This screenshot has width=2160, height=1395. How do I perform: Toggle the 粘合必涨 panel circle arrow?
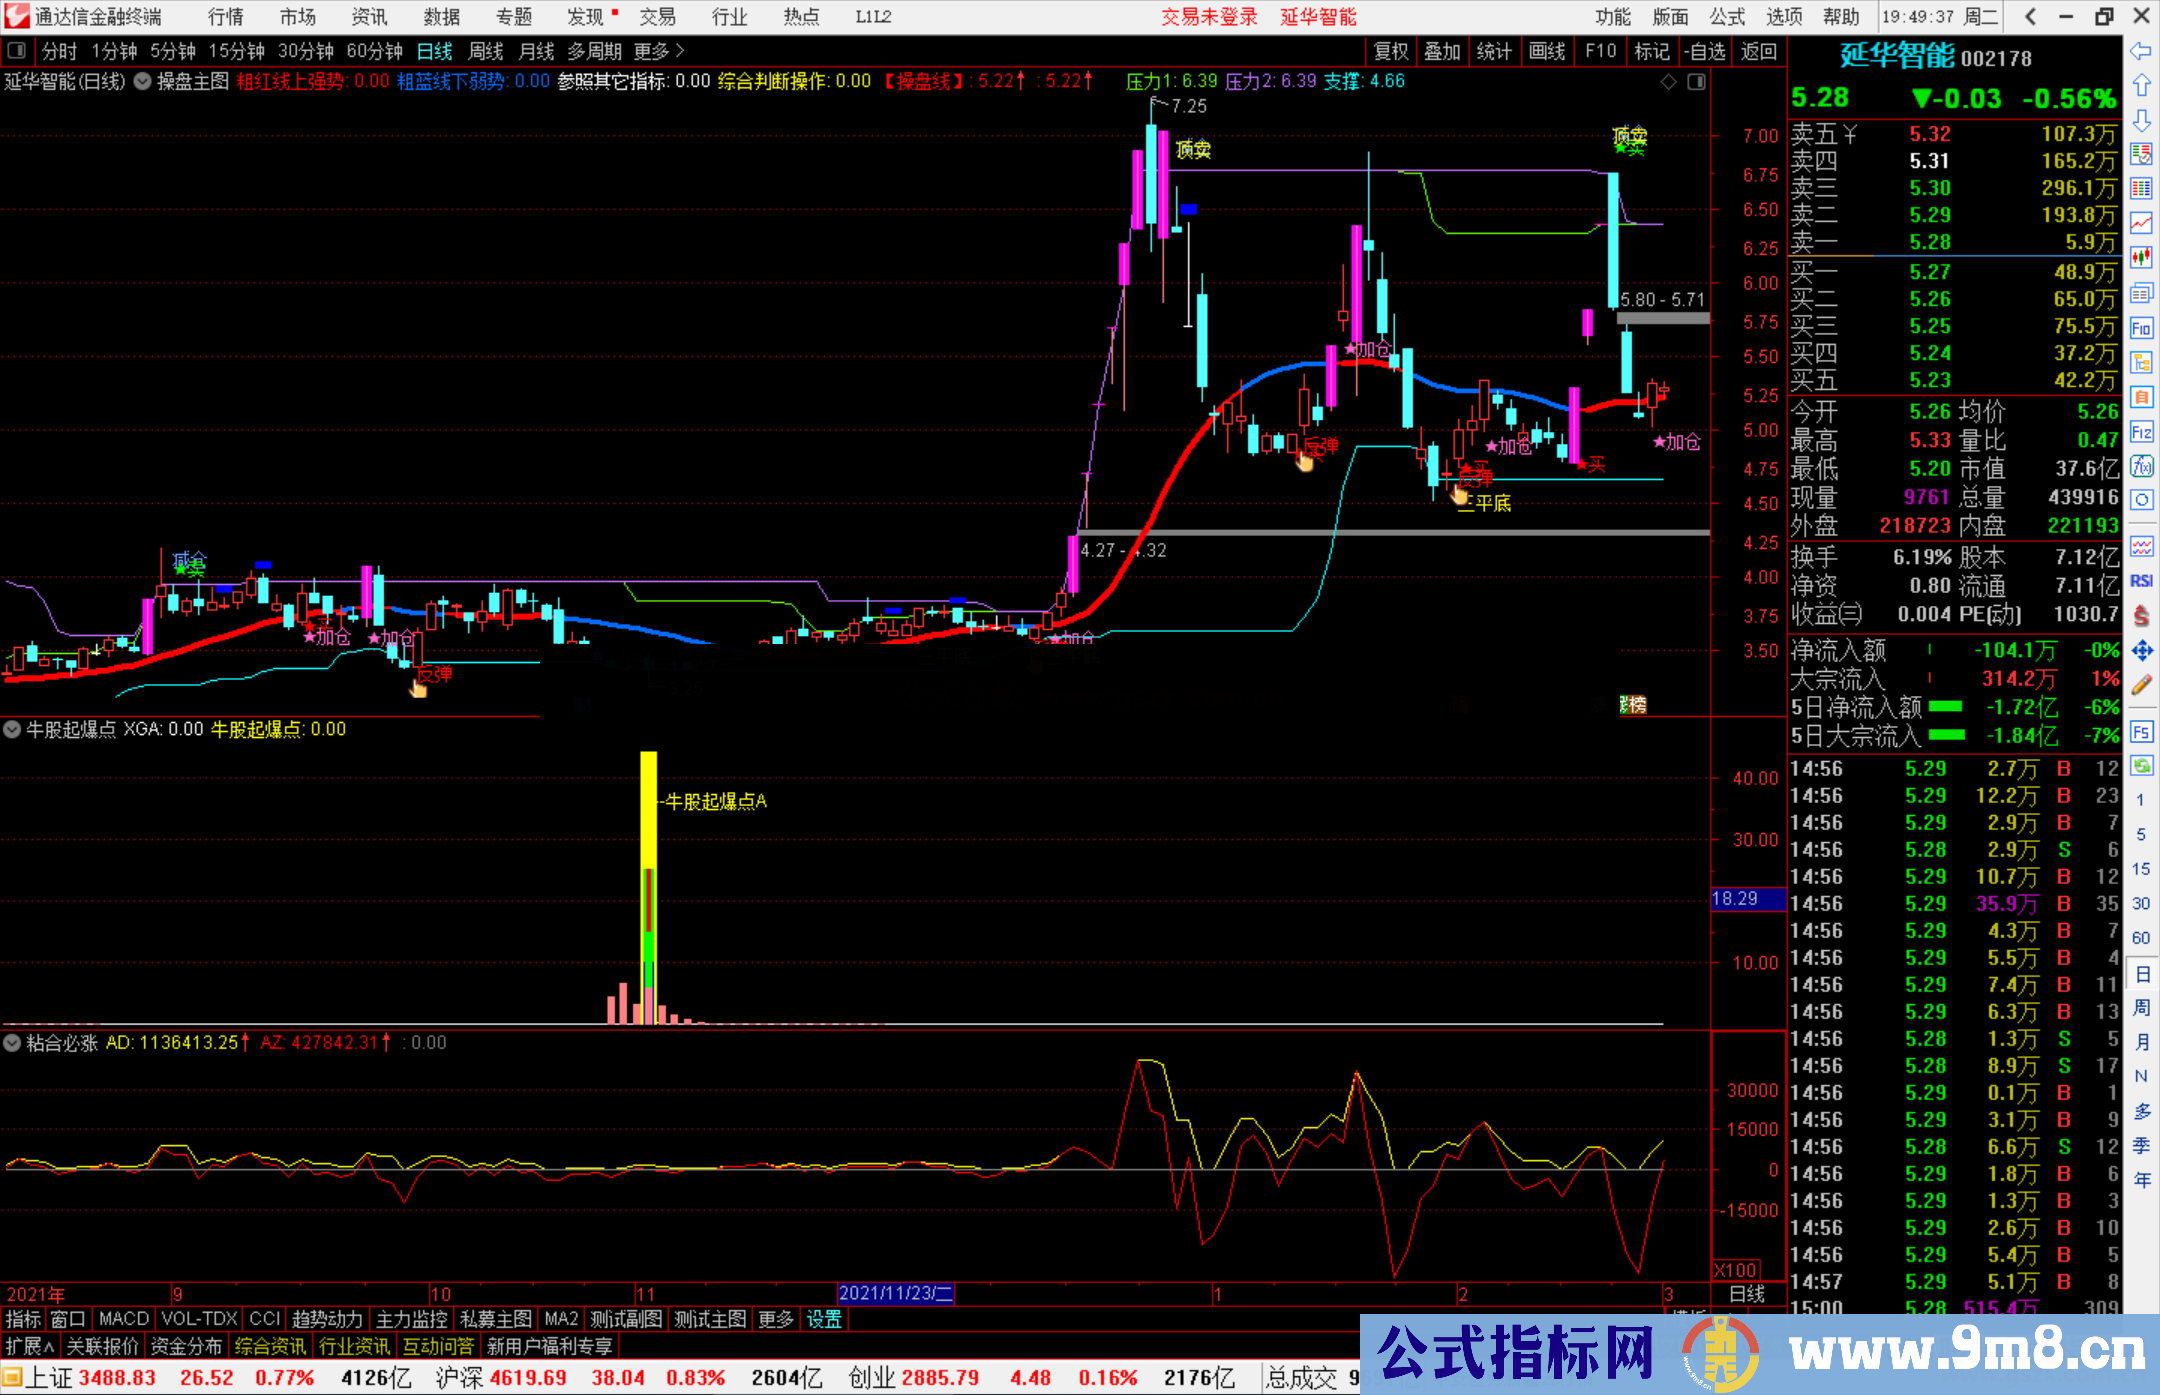[x=12, y=1043]
